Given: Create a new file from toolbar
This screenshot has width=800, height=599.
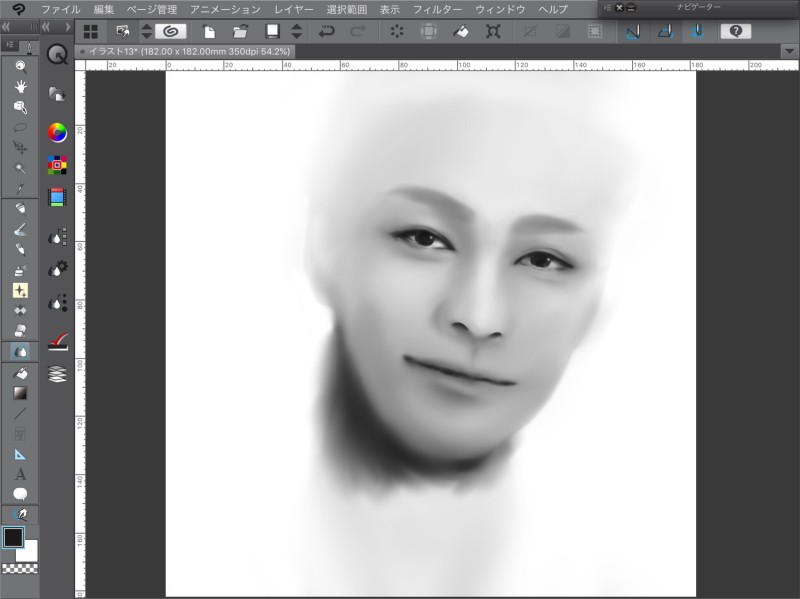Looking at the screenshot, I should 209,32.
